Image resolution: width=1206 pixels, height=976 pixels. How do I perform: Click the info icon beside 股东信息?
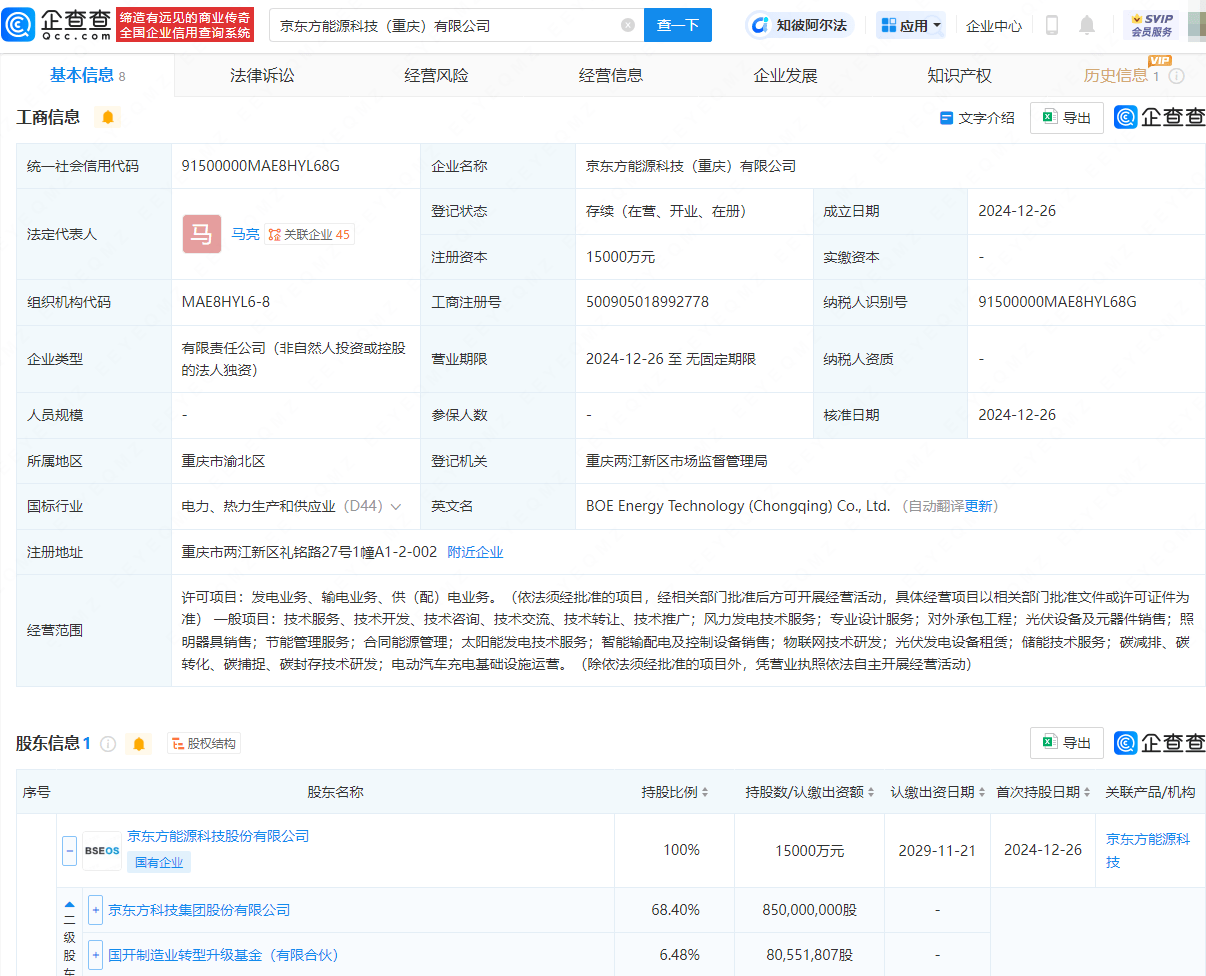[x=108, y=744]
